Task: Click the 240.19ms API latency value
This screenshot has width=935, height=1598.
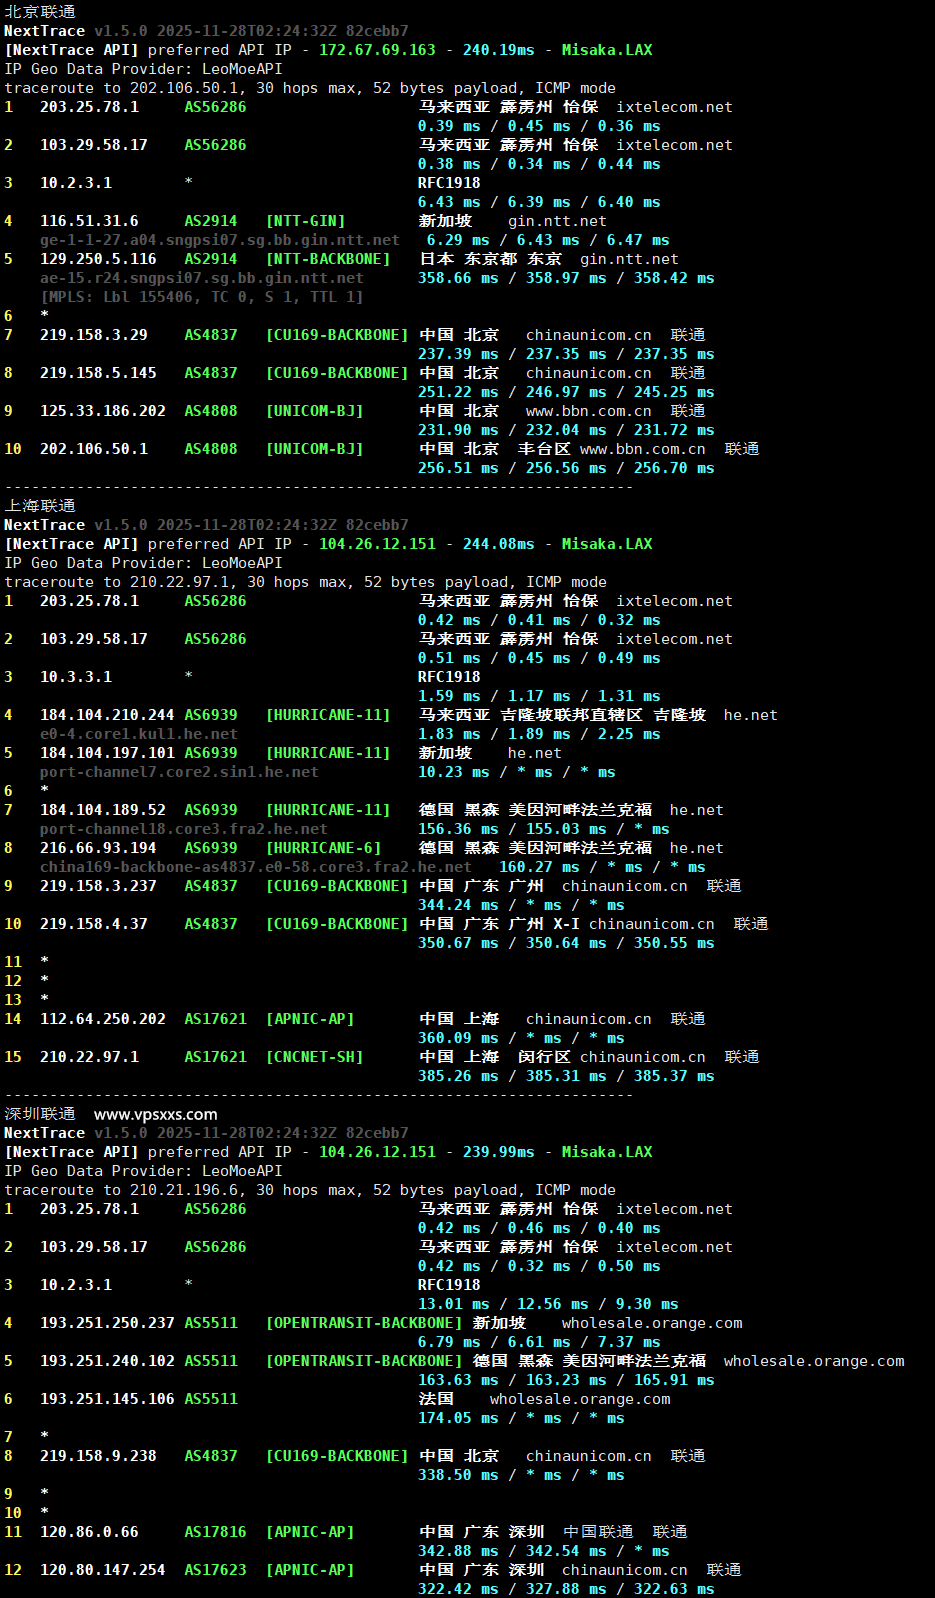Action: pyautogui.click(x=498, y=50)
